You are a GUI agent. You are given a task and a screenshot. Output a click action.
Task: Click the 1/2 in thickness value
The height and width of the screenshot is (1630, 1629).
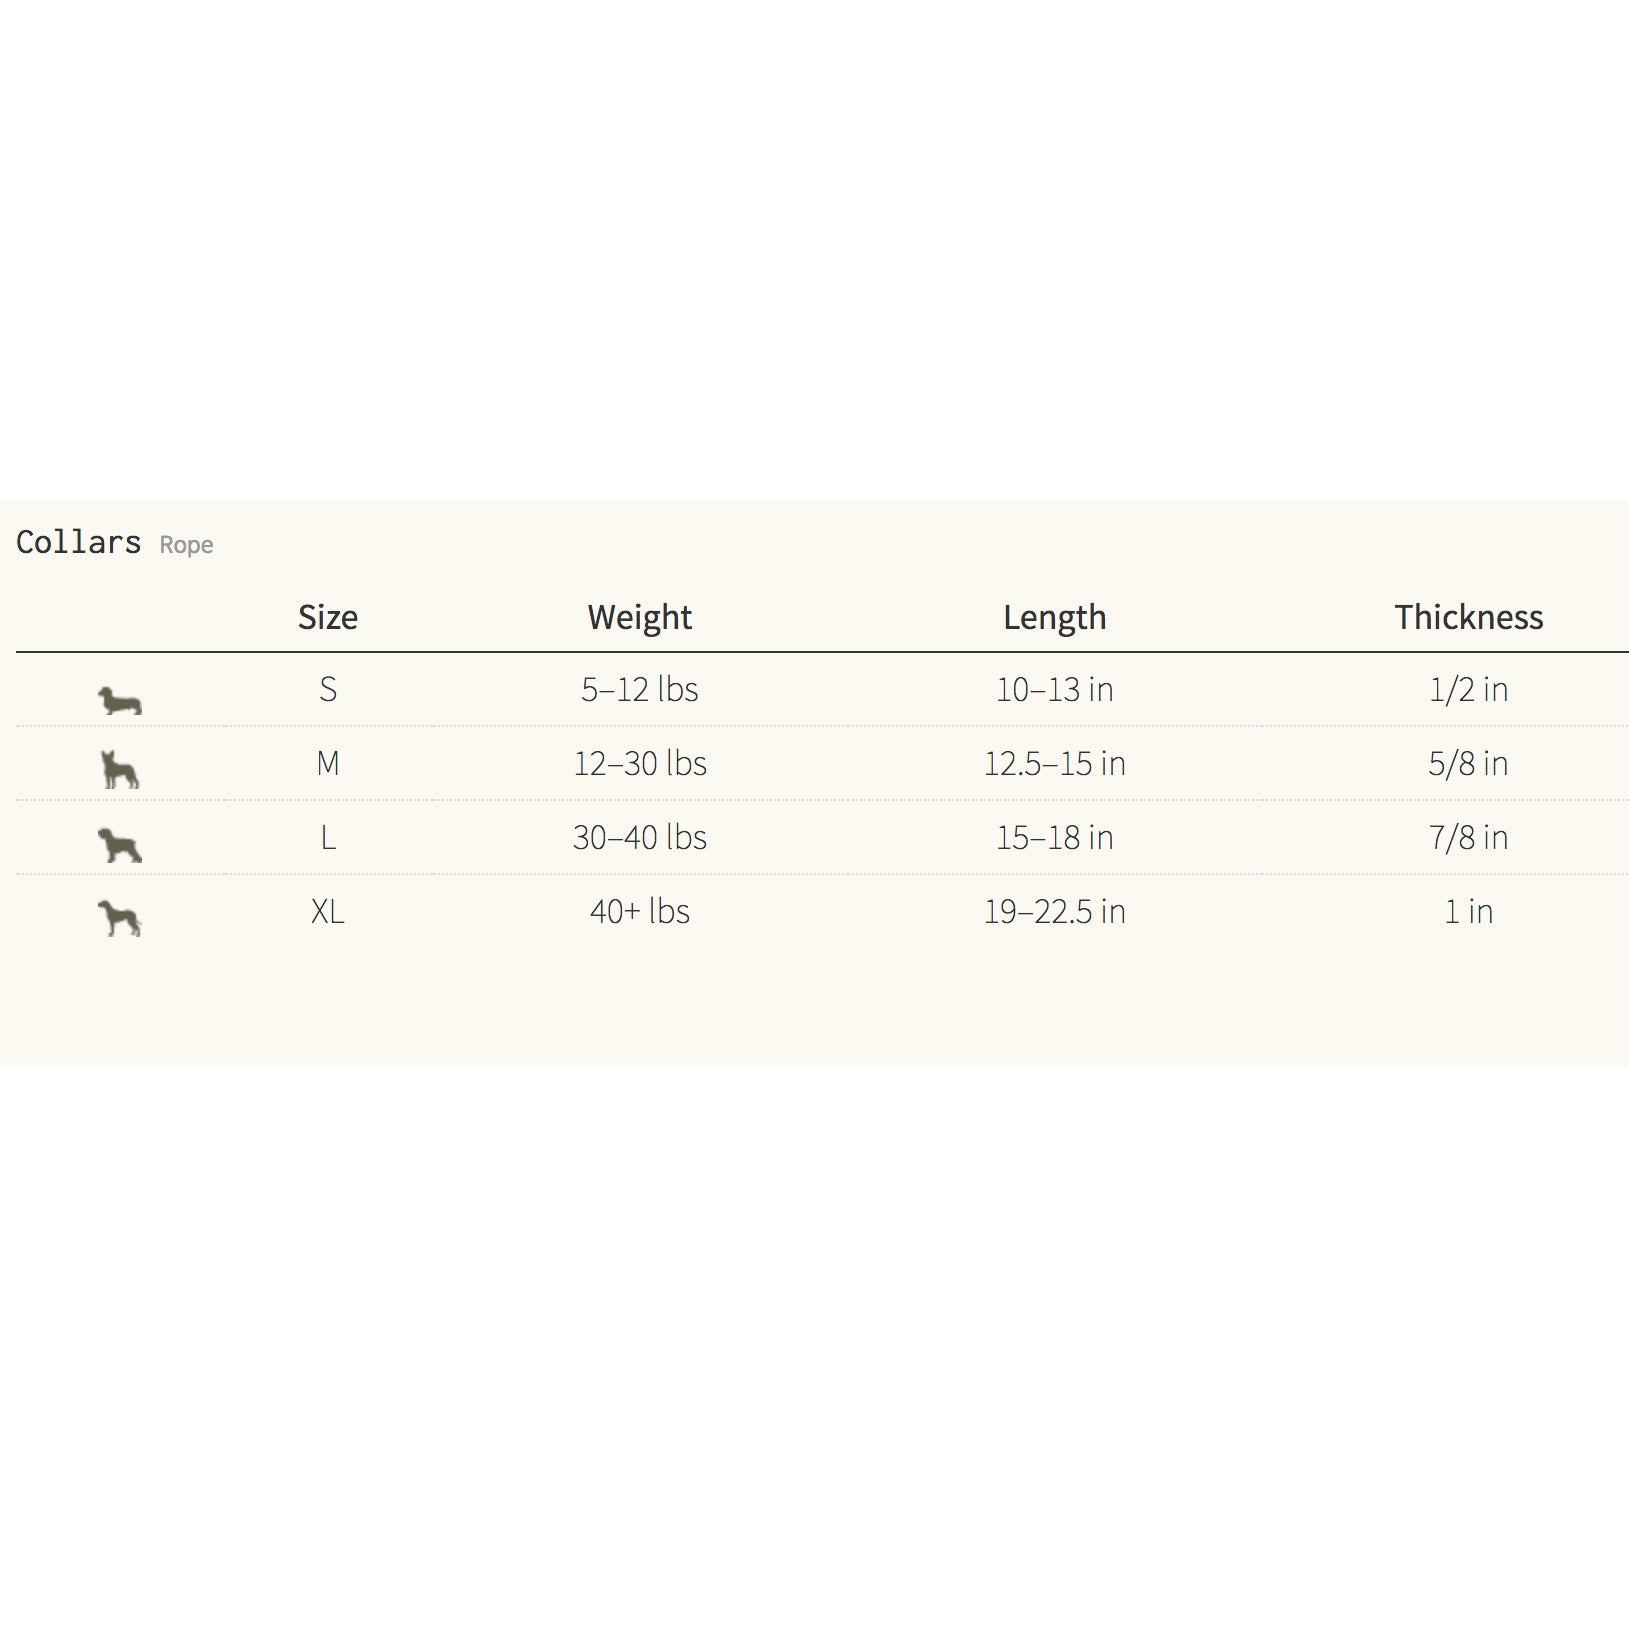(x=1469, y=689)
